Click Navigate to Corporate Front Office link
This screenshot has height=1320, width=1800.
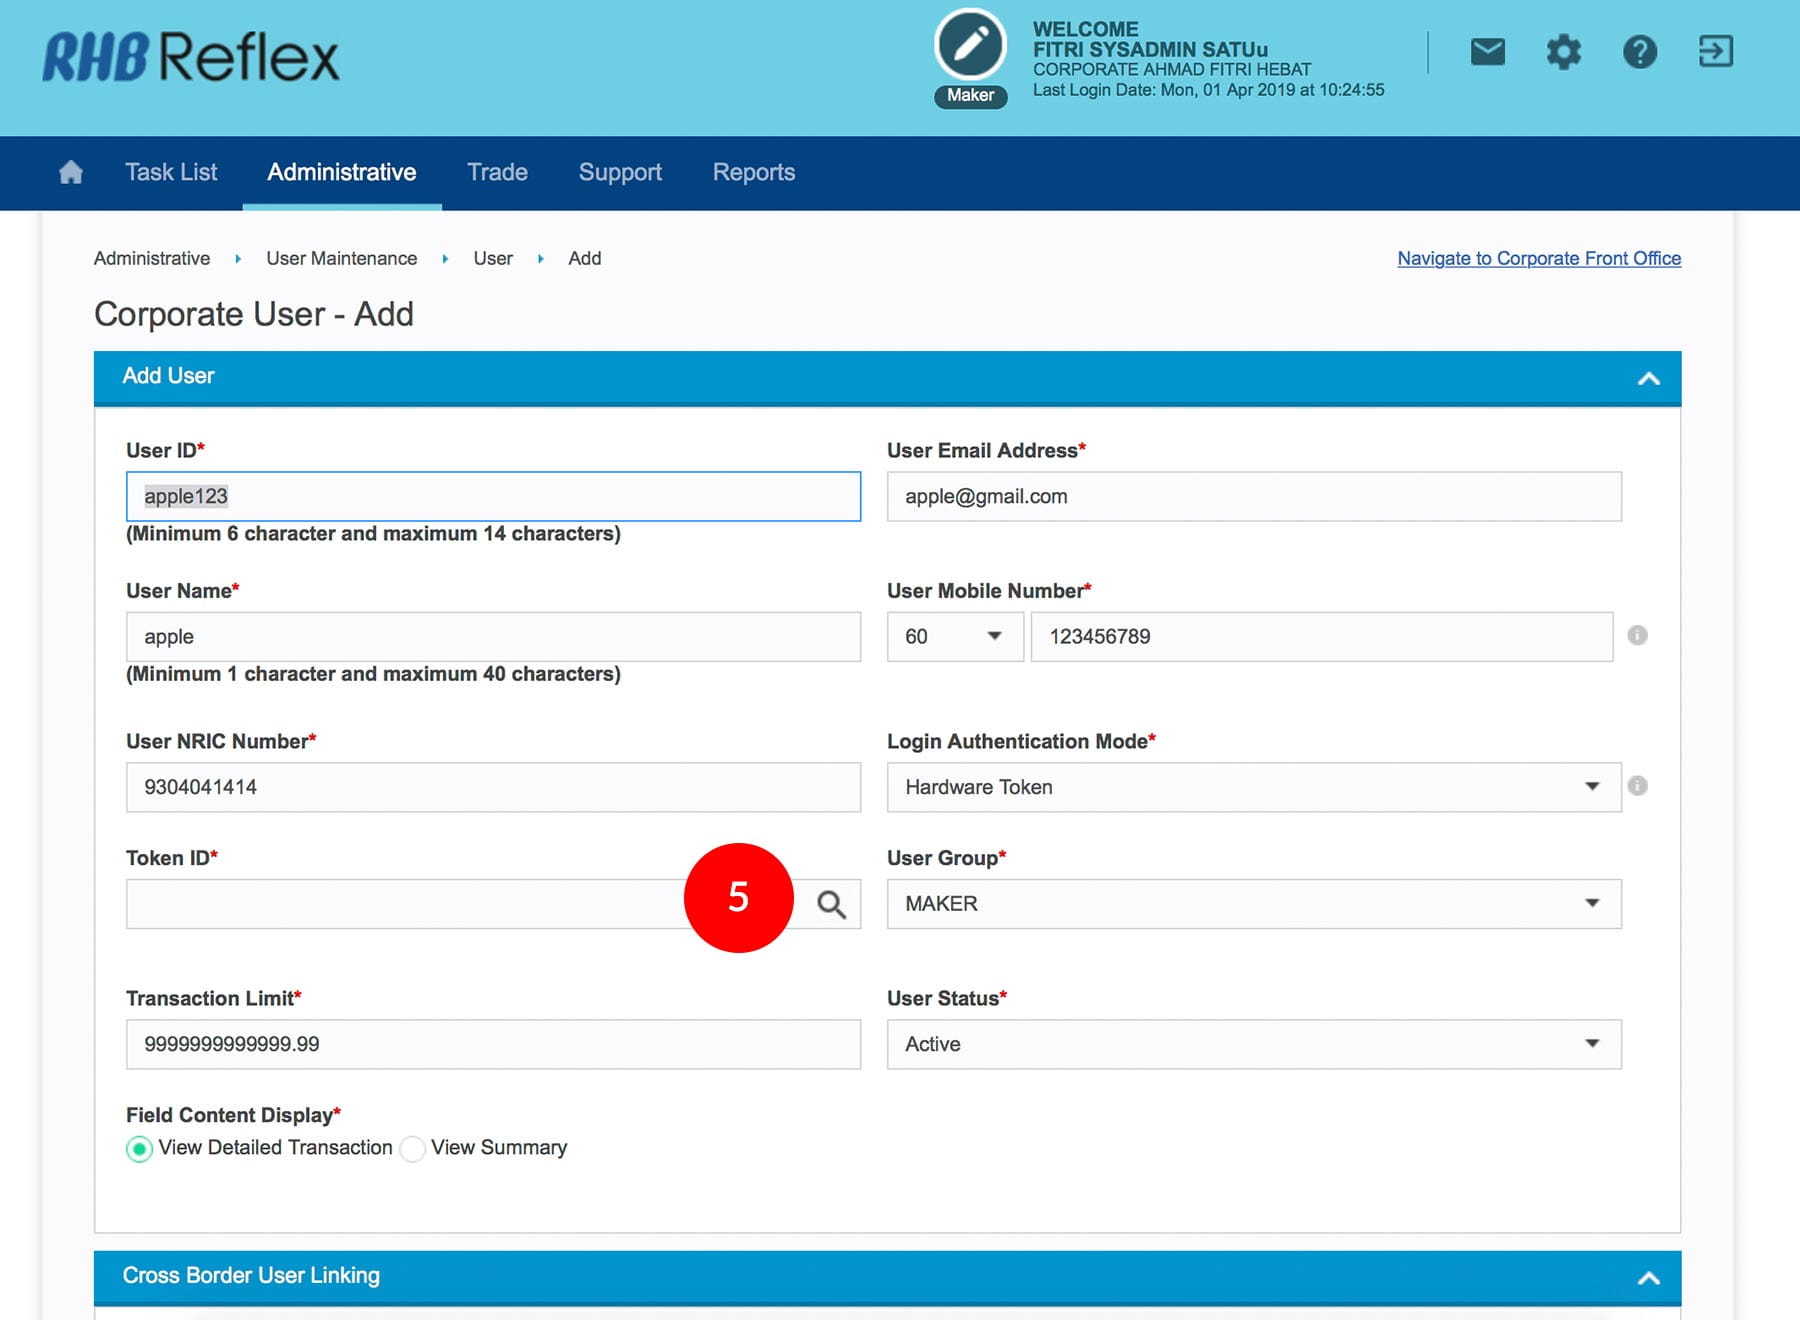(x=1538, y=258)
